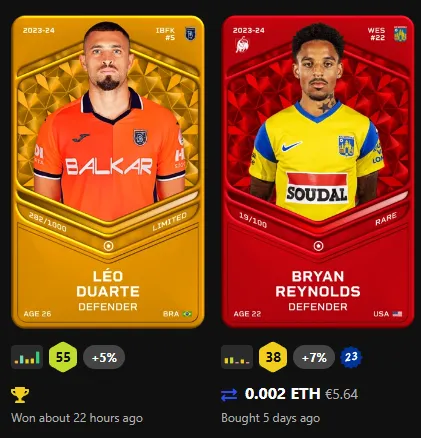Screen dimensions: 421x438
Task: Click the +5% bonus badge
Action: [x=104, y=357]
